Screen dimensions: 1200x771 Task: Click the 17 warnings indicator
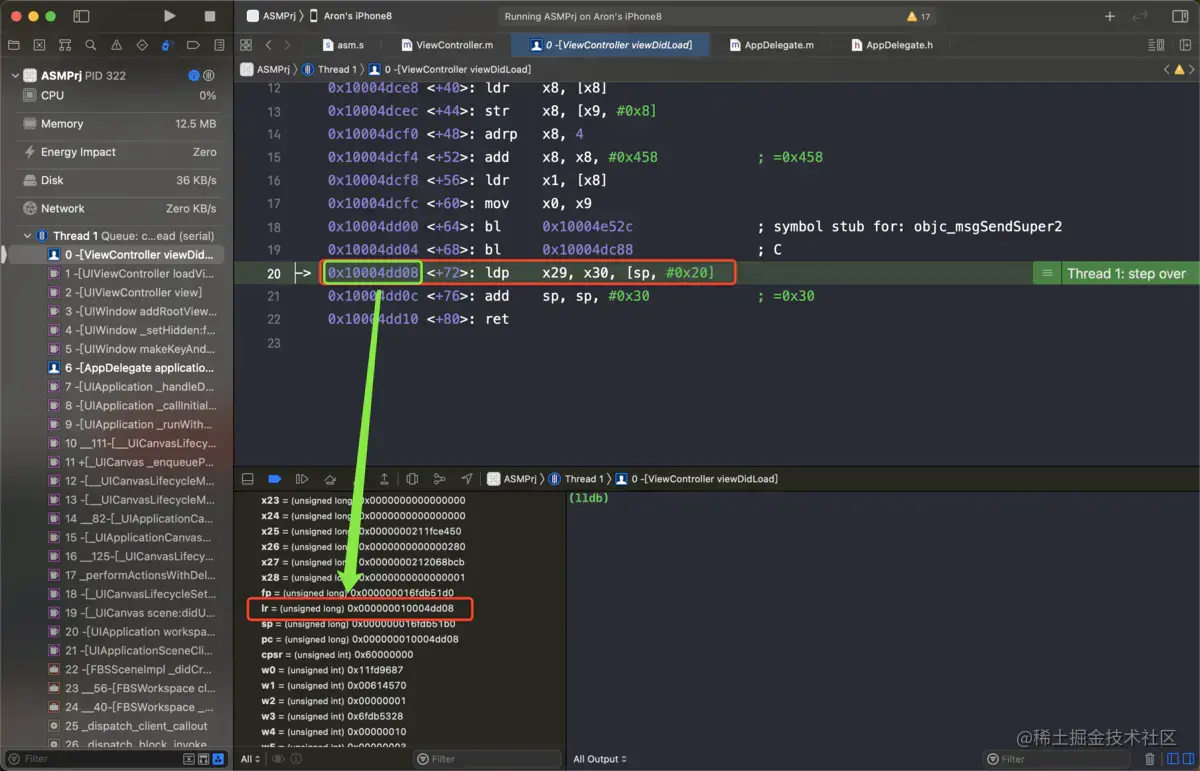pyautogui.click(x=918, y=17)
